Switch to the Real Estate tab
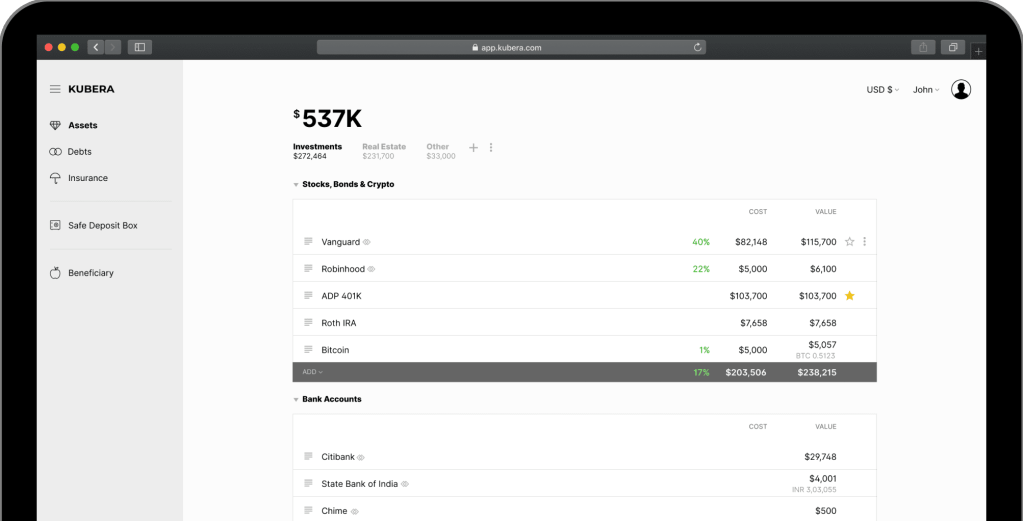The height and width of the screenshot is (521, 1023). (383, 151)
